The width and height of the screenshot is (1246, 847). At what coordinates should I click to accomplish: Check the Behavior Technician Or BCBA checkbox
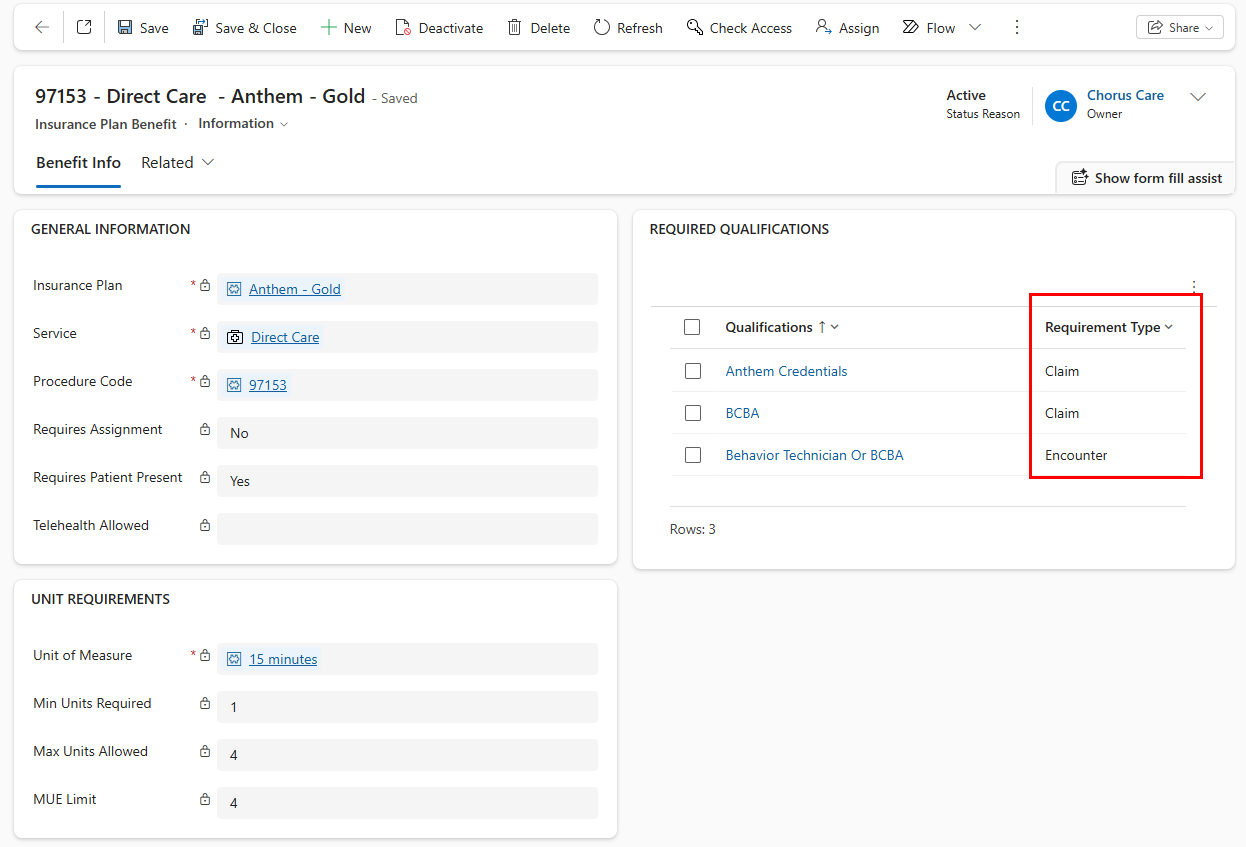693,455
